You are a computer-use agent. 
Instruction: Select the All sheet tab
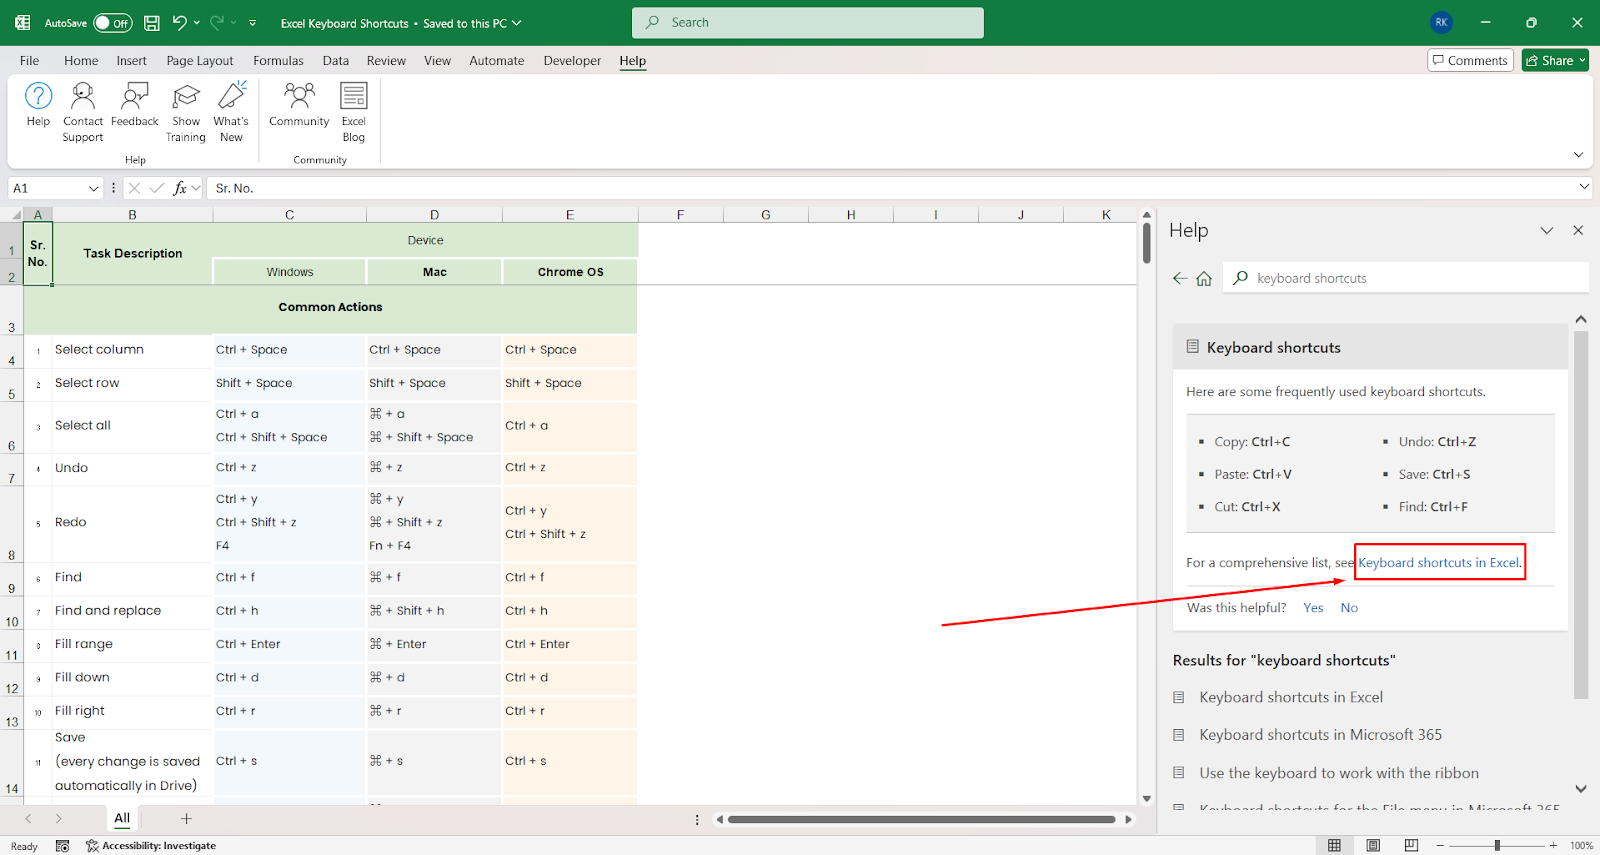(122, 818)
